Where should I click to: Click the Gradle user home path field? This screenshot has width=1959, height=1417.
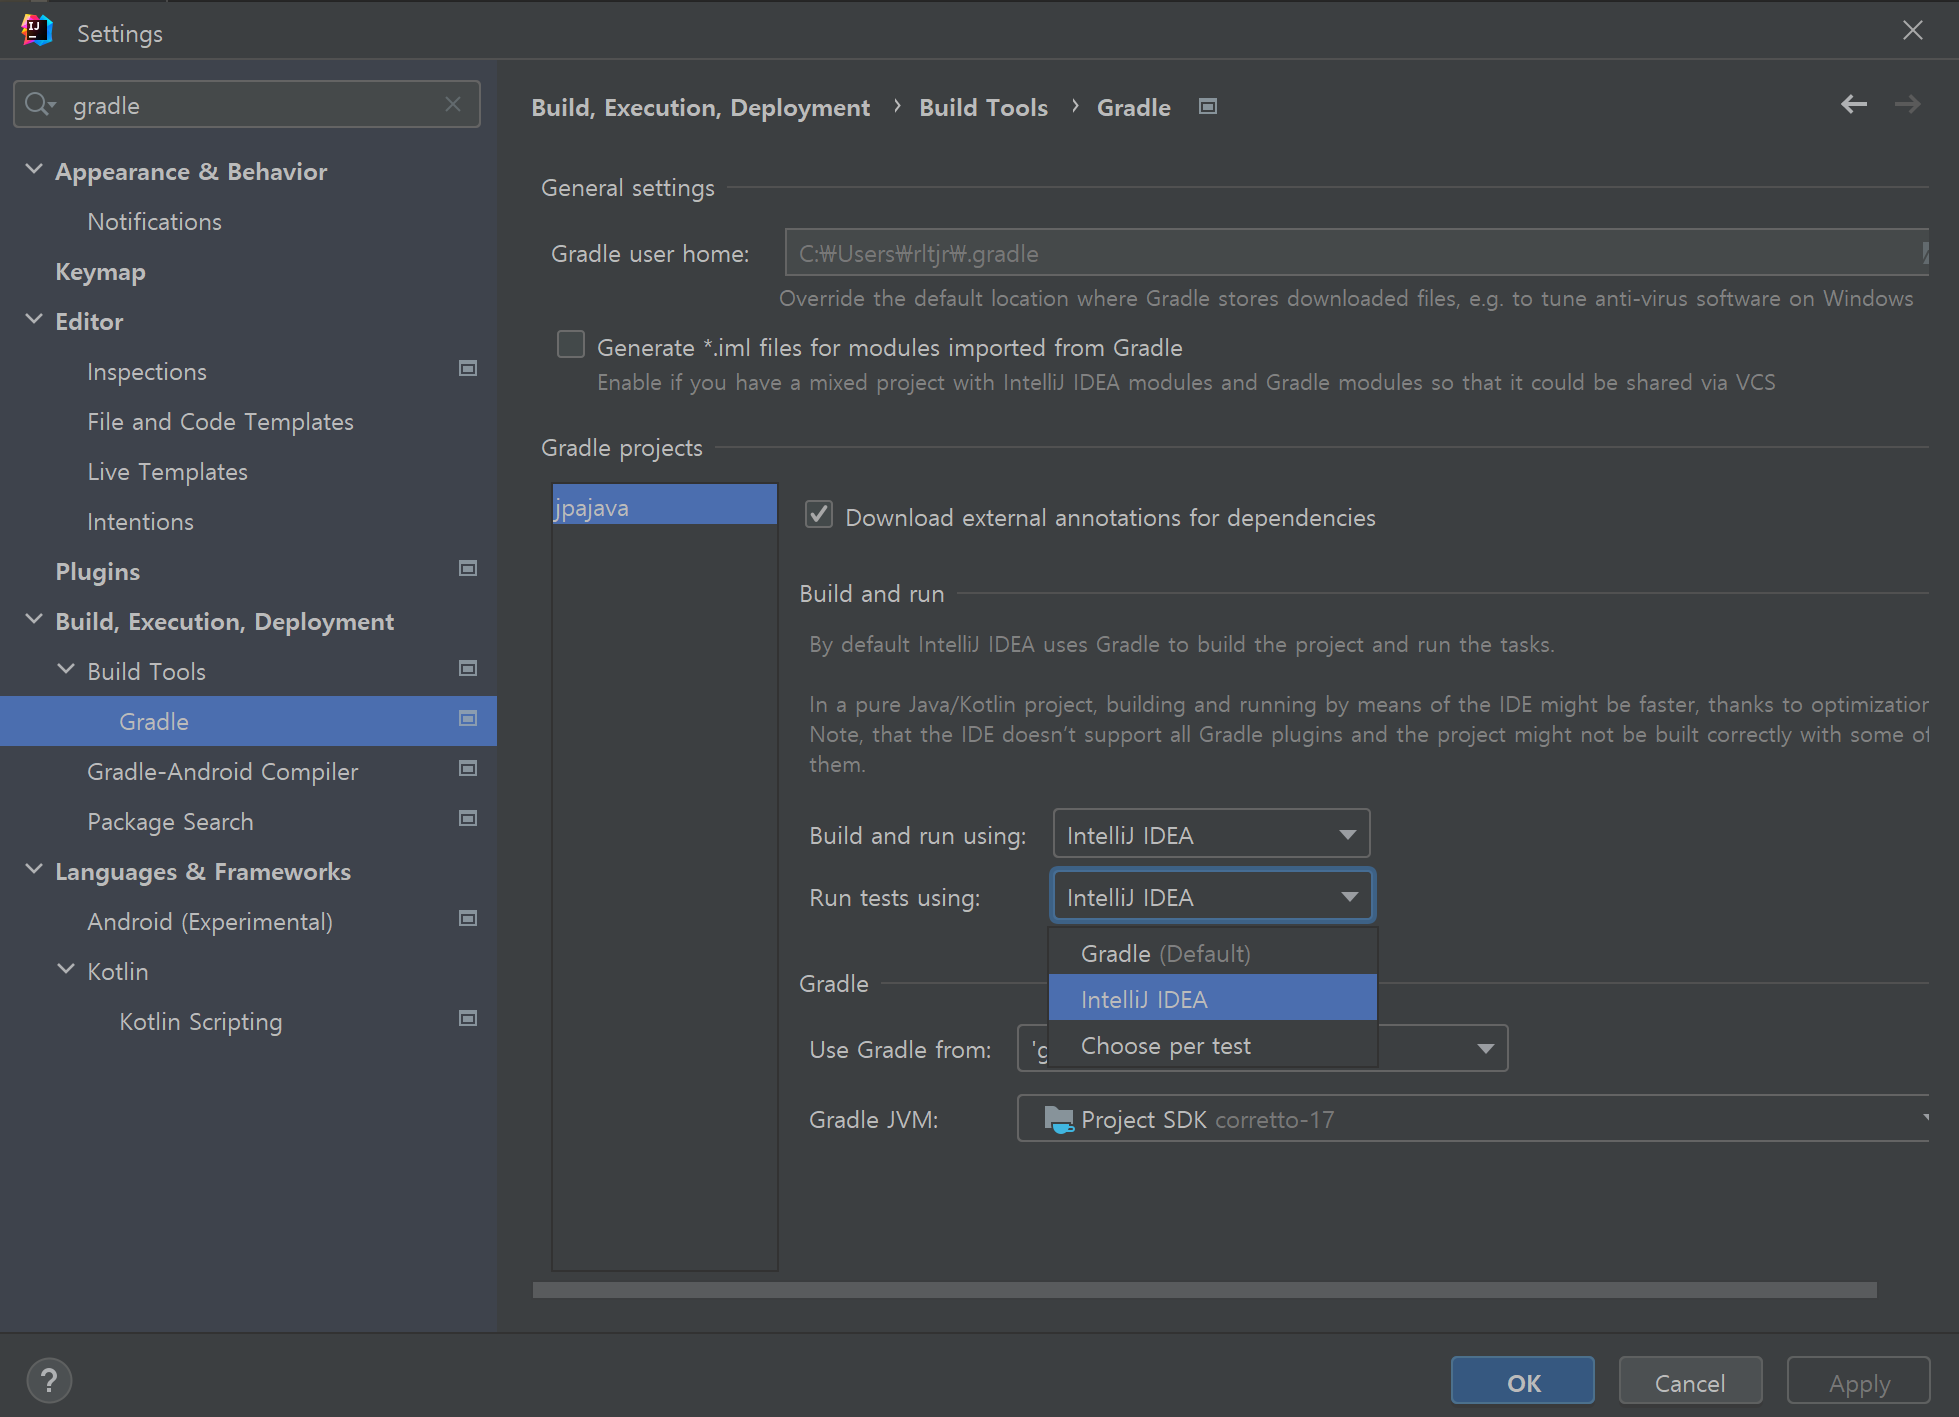click(1355, 253)
